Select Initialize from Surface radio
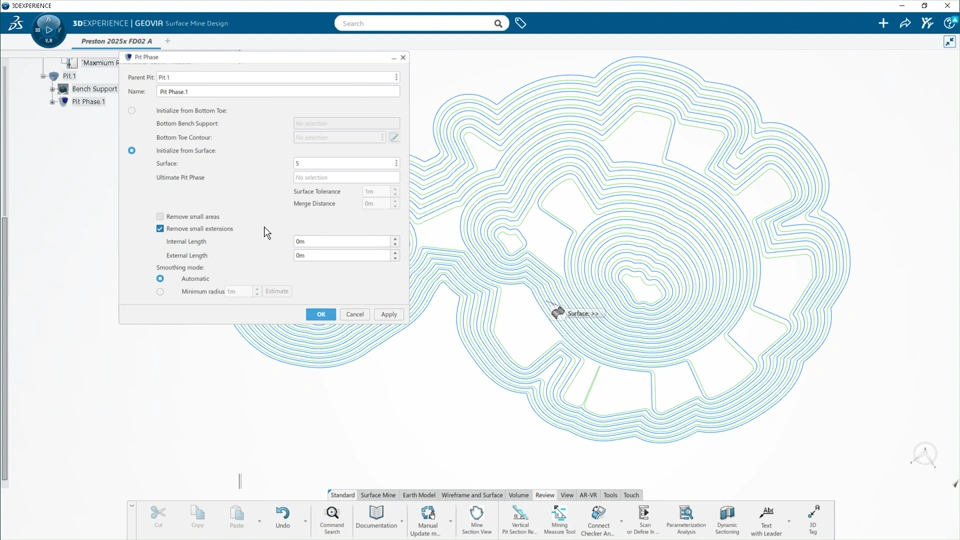 tap(132, 151)
